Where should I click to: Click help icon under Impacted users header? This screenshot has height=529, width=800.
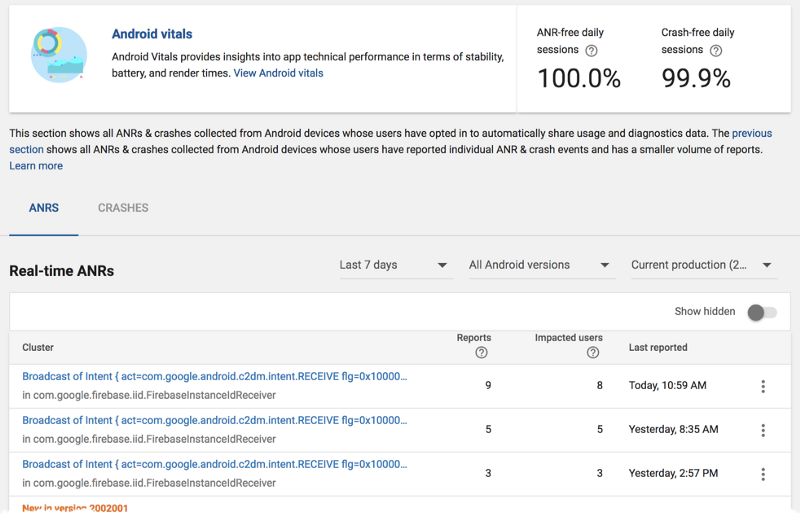pos(593,353)
